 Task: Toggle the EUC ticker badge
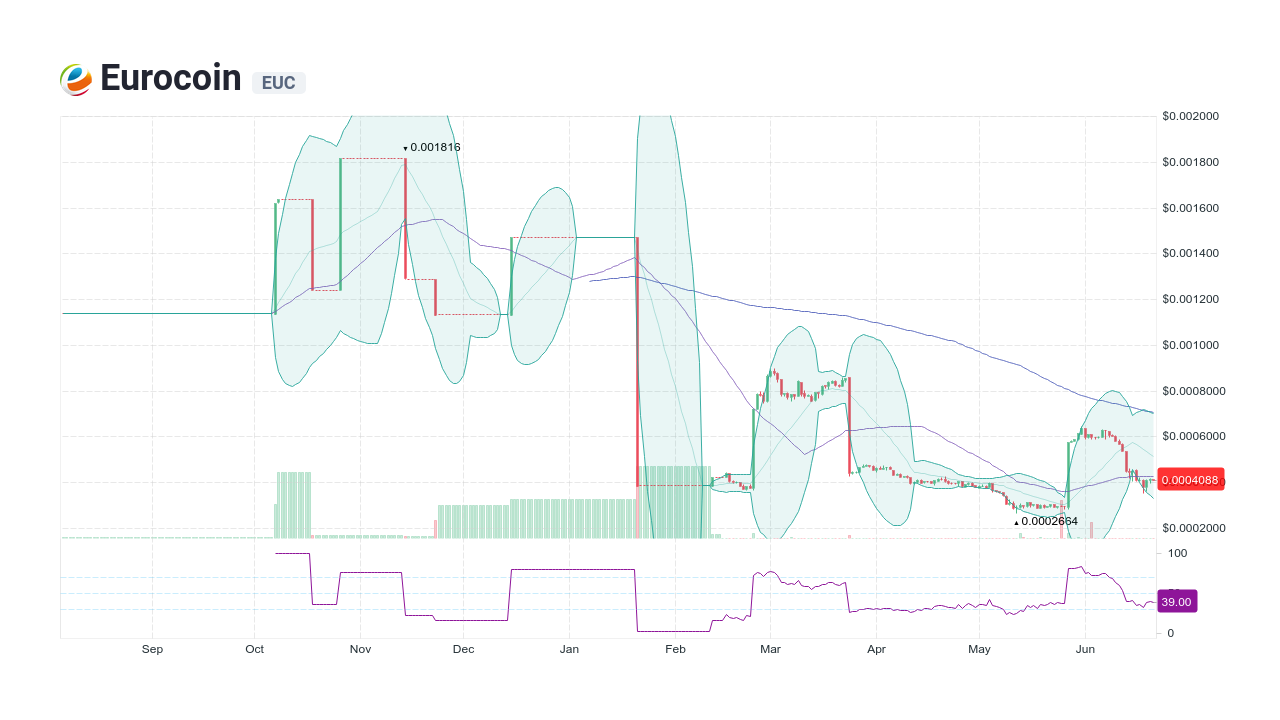(x=277, y=83)
